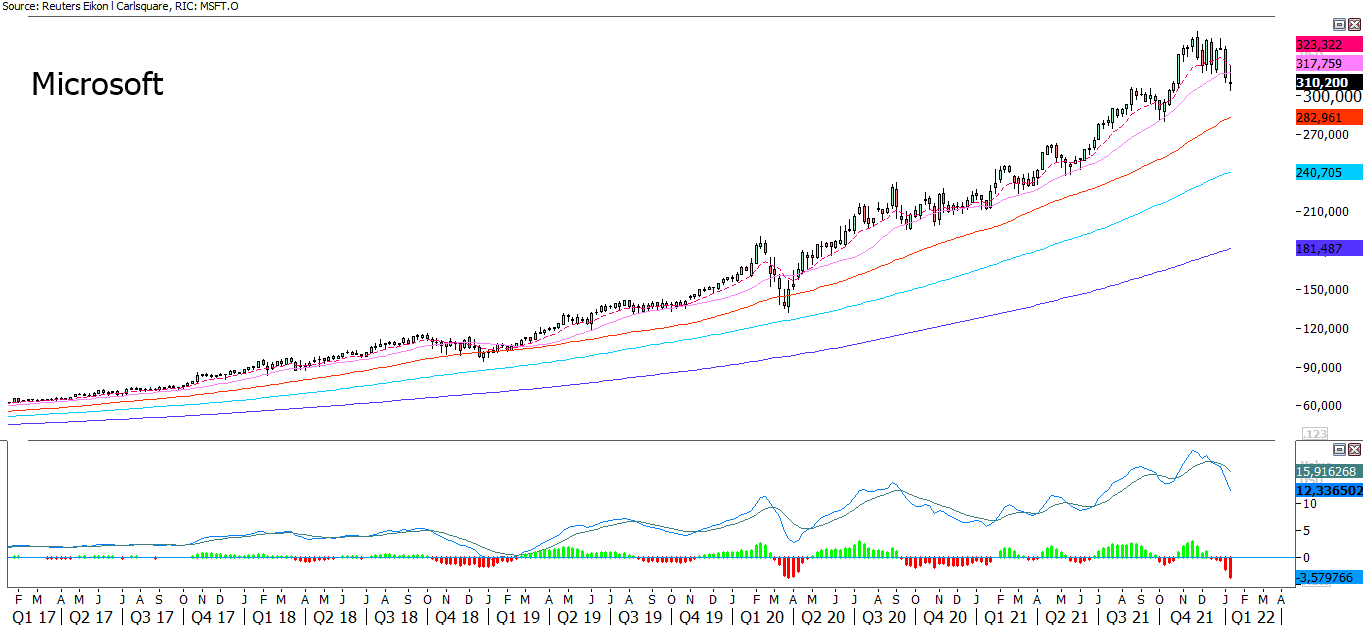Click the Q2 19 quarter label

pos(578,617)
